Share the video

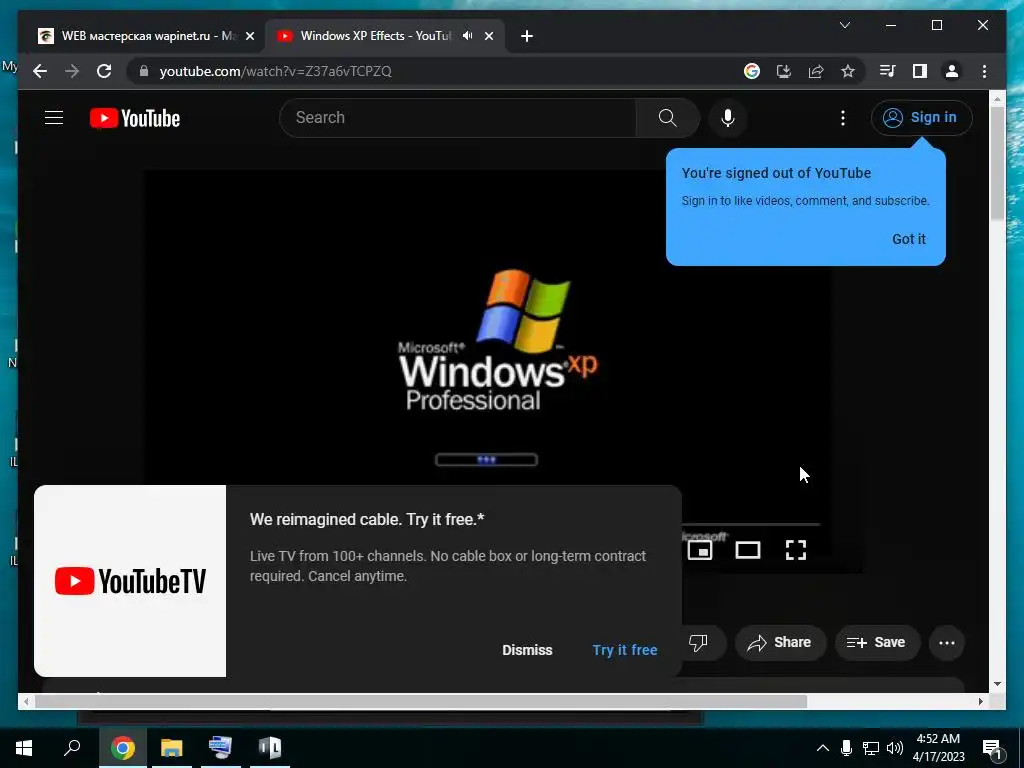point(780,643)
